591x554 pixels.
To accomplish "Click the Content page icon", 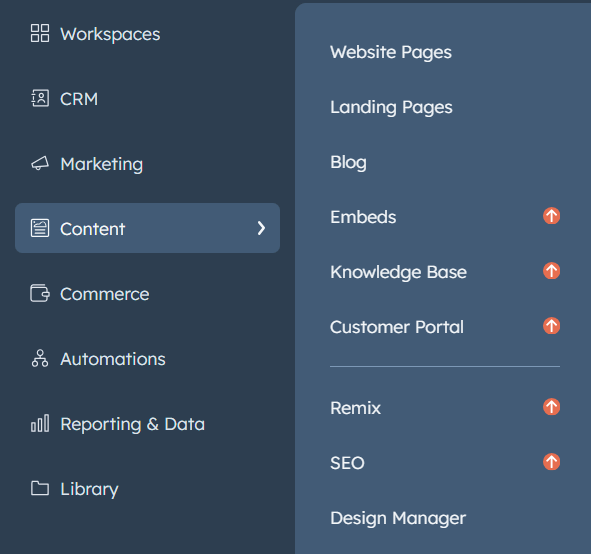I will point(40,228).
